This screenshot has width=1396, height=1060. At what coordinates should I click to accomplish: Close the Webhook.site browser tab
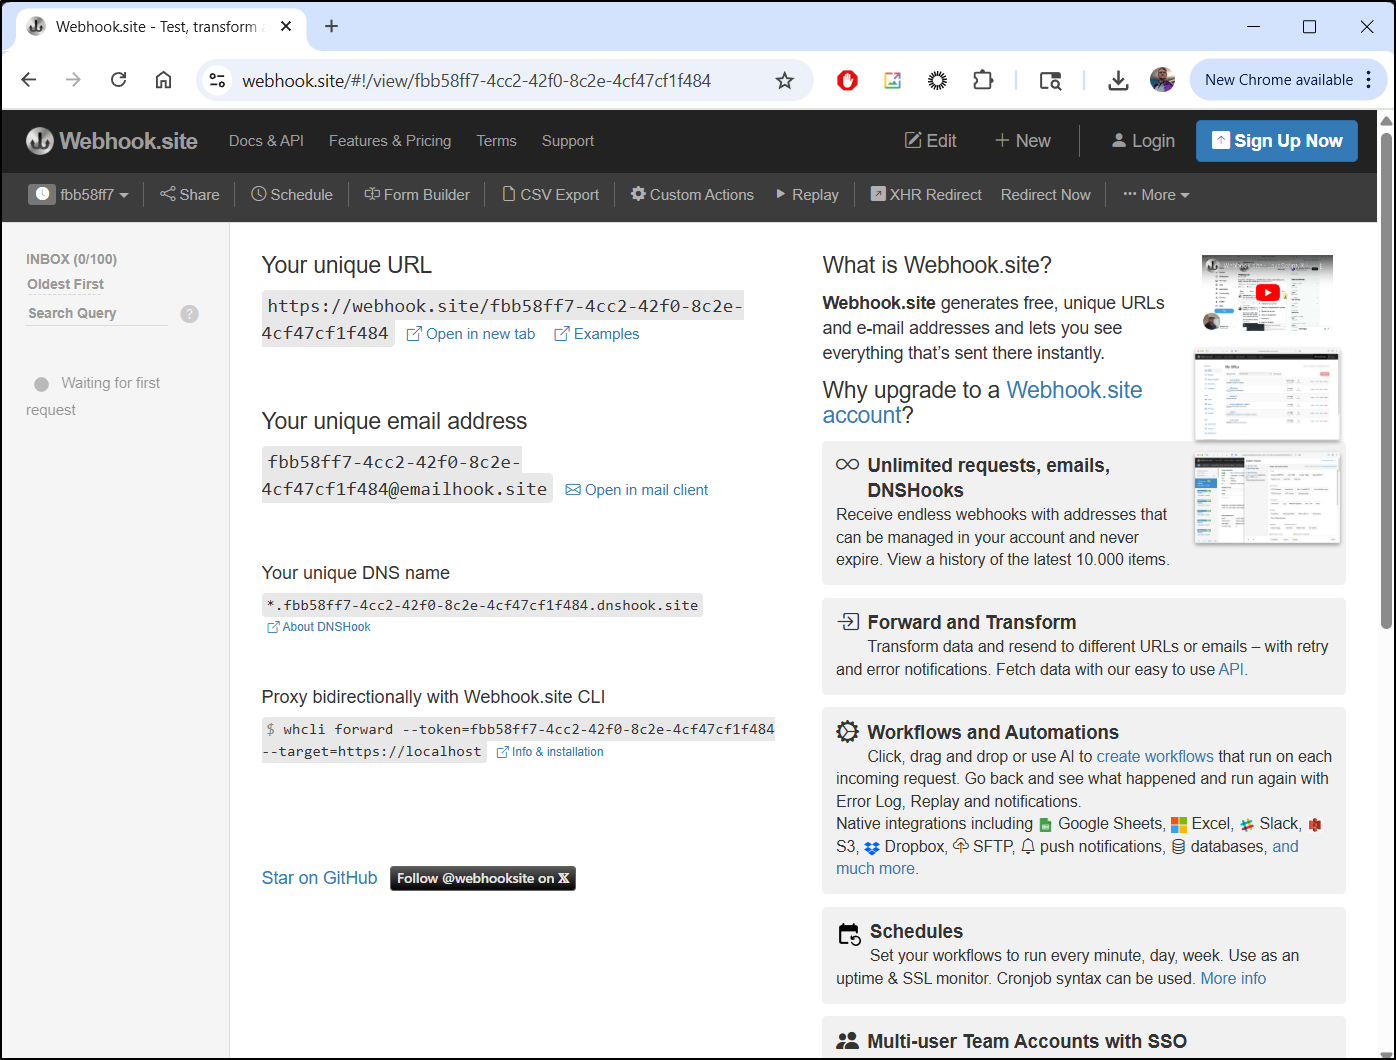click(x=286, y=26)
